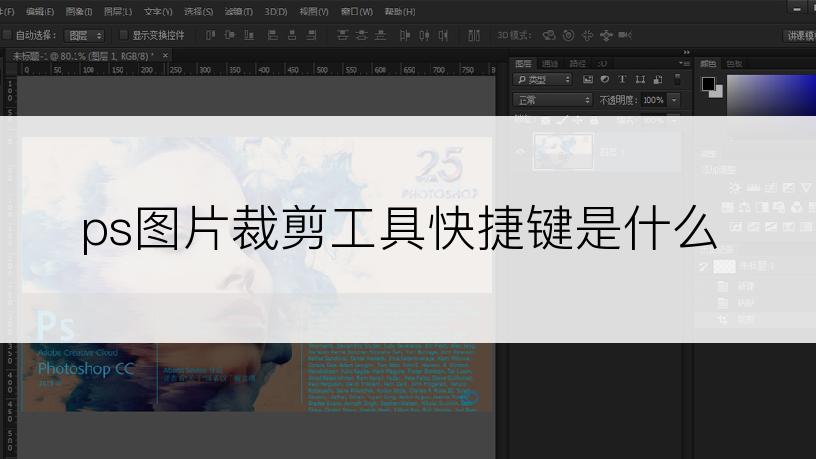
Task: Filter layers by pixel layer icon
Action: (x=588, y=80)
